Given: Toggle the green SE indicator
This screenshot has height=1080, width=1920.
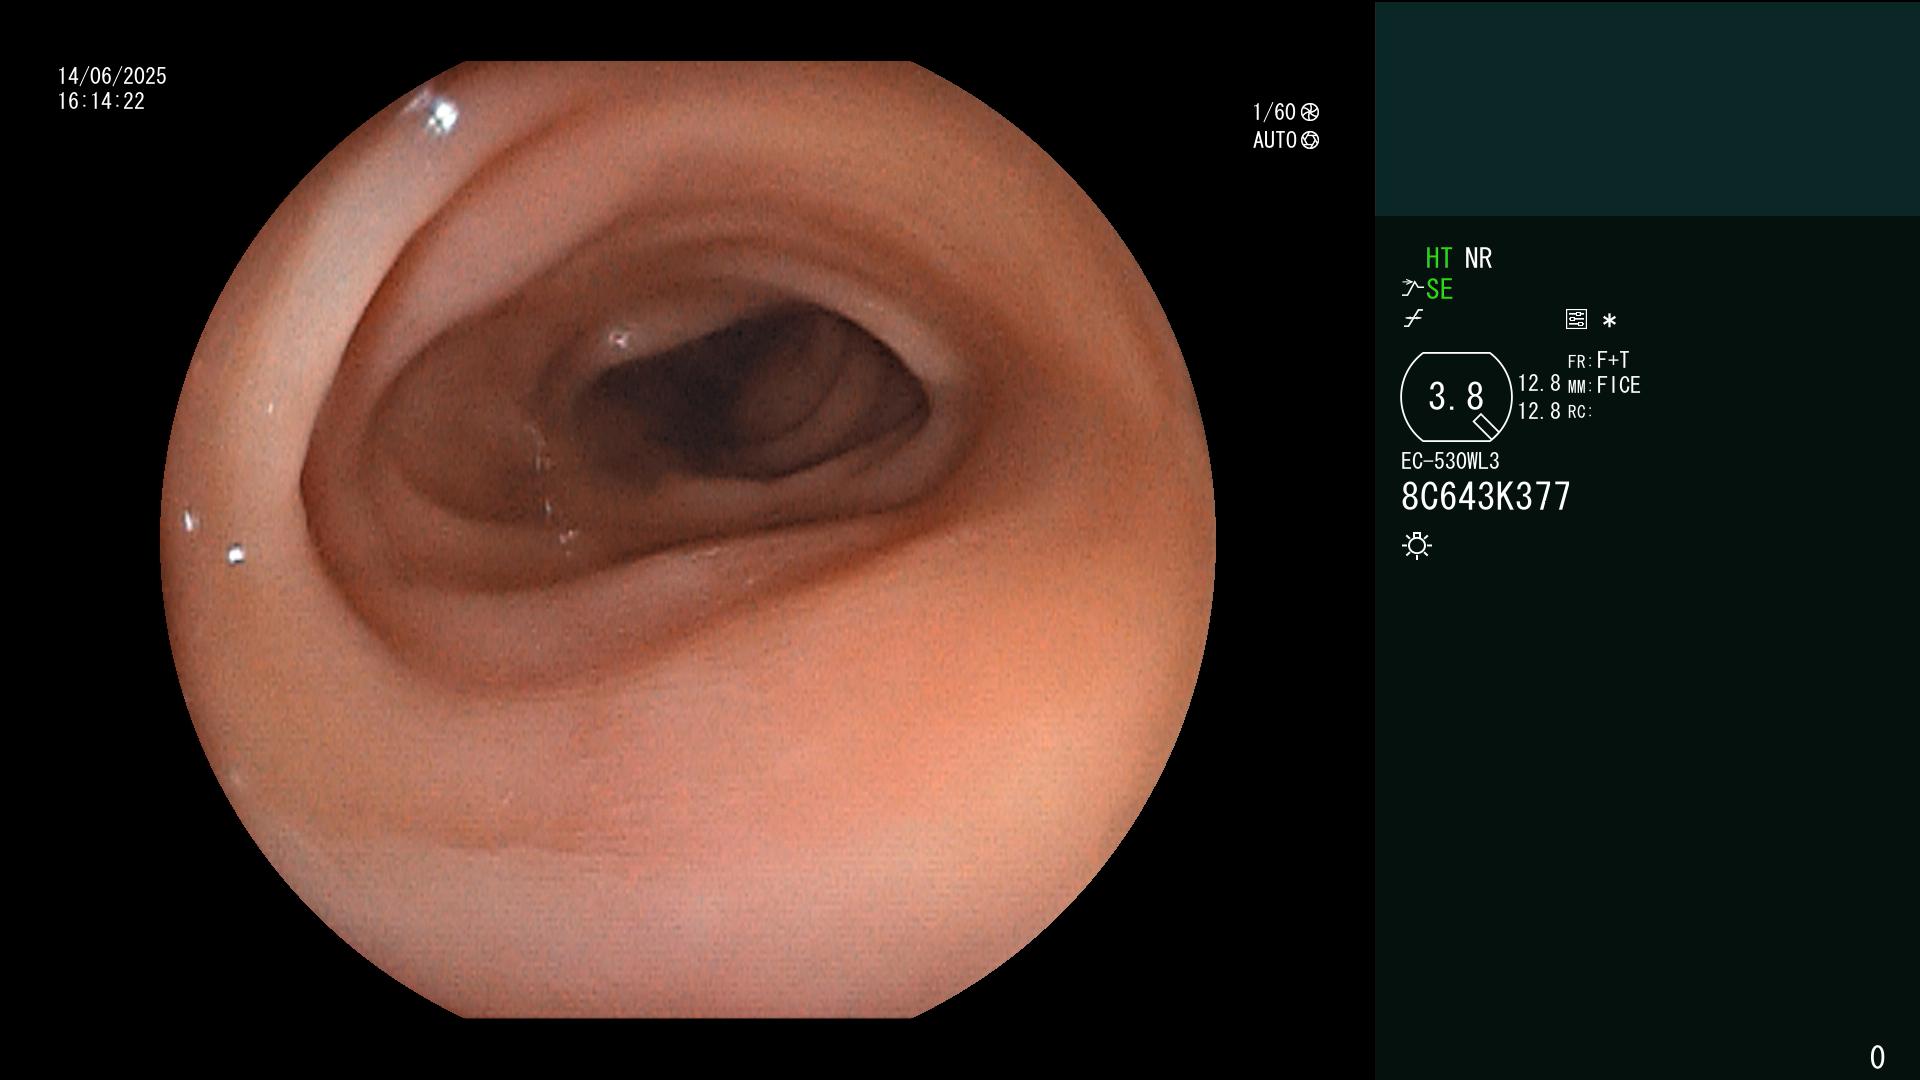Looking at the screenshot, I should [x=1439, y=289].
